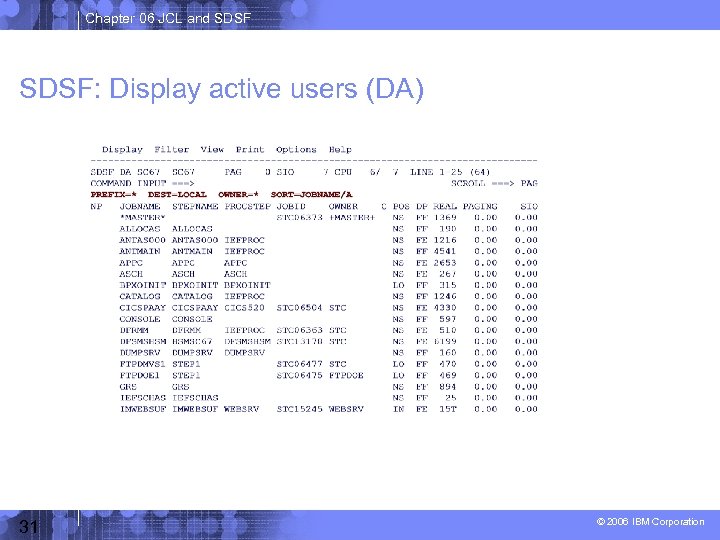Click REAL value 4541 for ANTMAIN
This screenshot has width=720, height=540.
445,251
